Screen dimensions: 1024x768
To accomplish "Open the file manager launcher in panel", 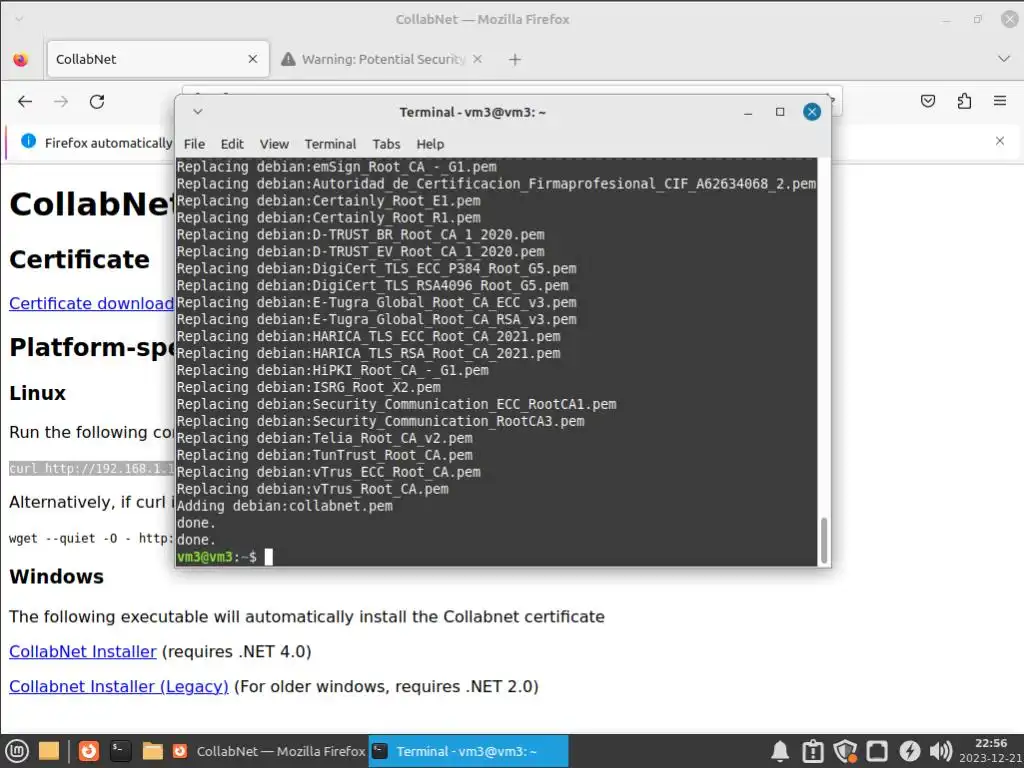I will [x=152, y=751].
